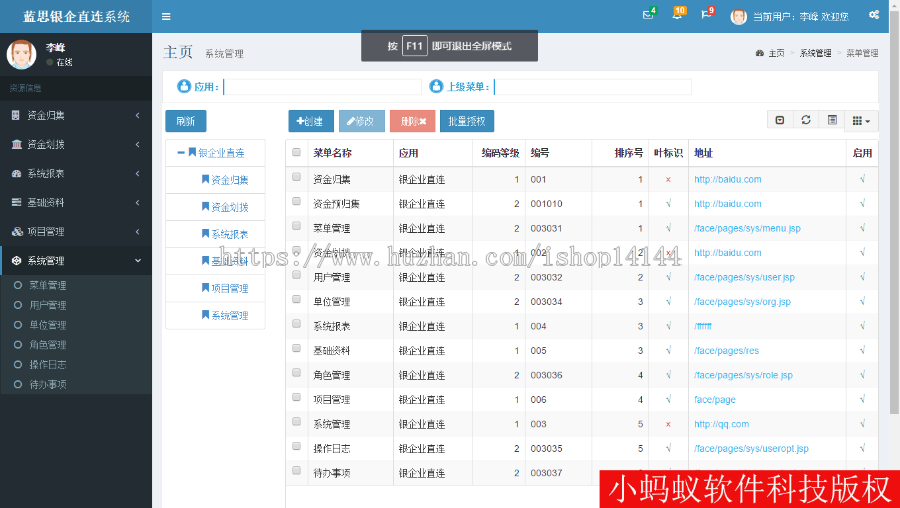Check the 用户管理 row checkbox
Screen dimensions: 900x508
(x=296, y=274)
